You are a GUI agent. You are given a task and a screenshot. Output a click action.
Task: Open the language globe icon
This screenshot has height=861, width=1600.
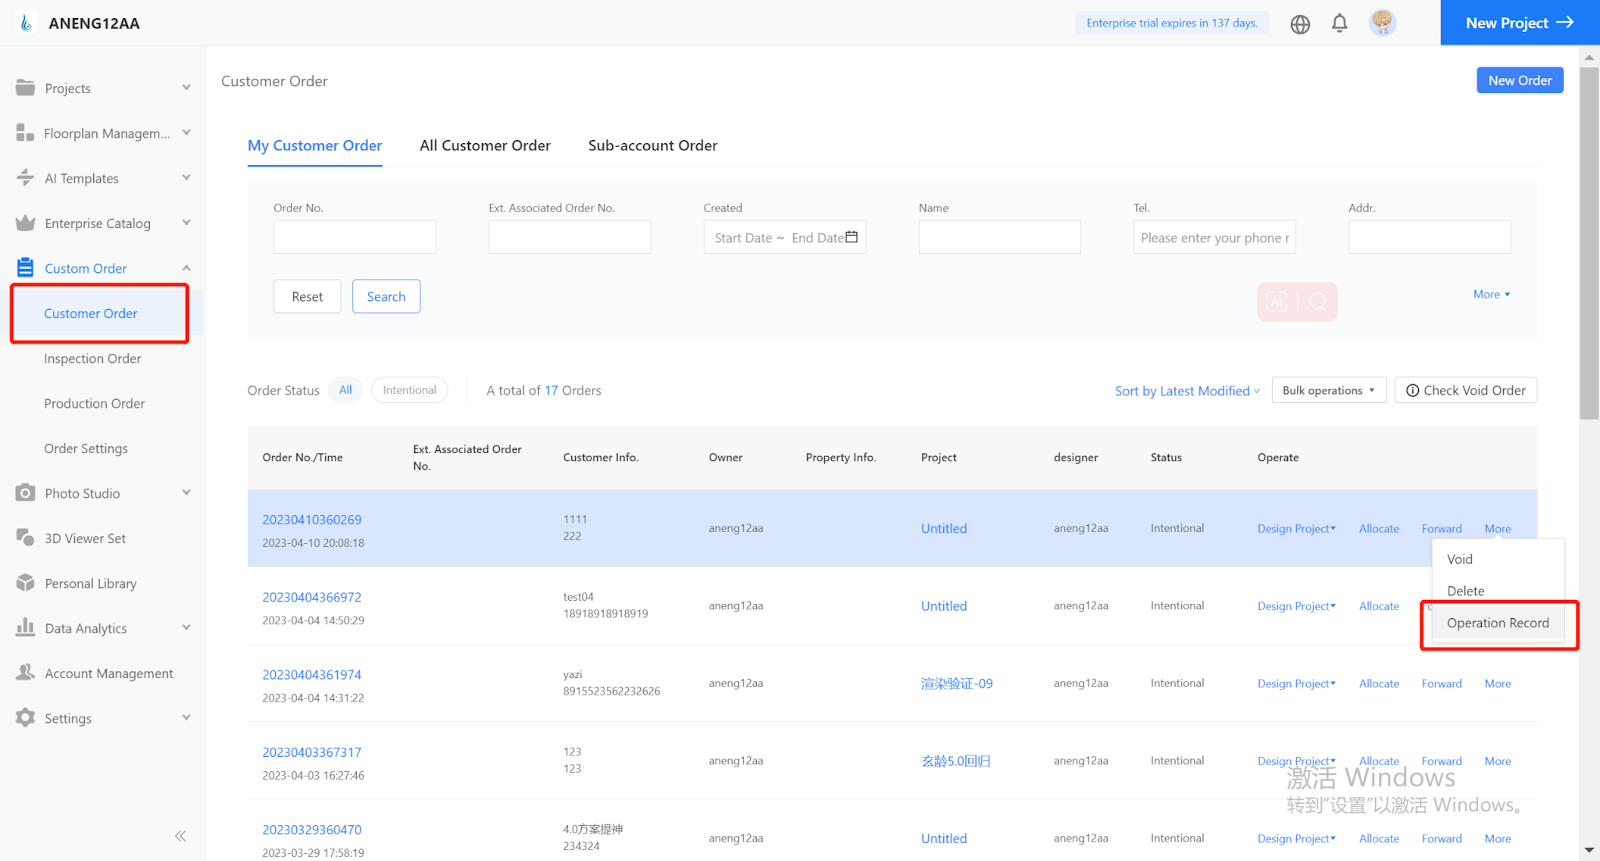[1300, 24]
